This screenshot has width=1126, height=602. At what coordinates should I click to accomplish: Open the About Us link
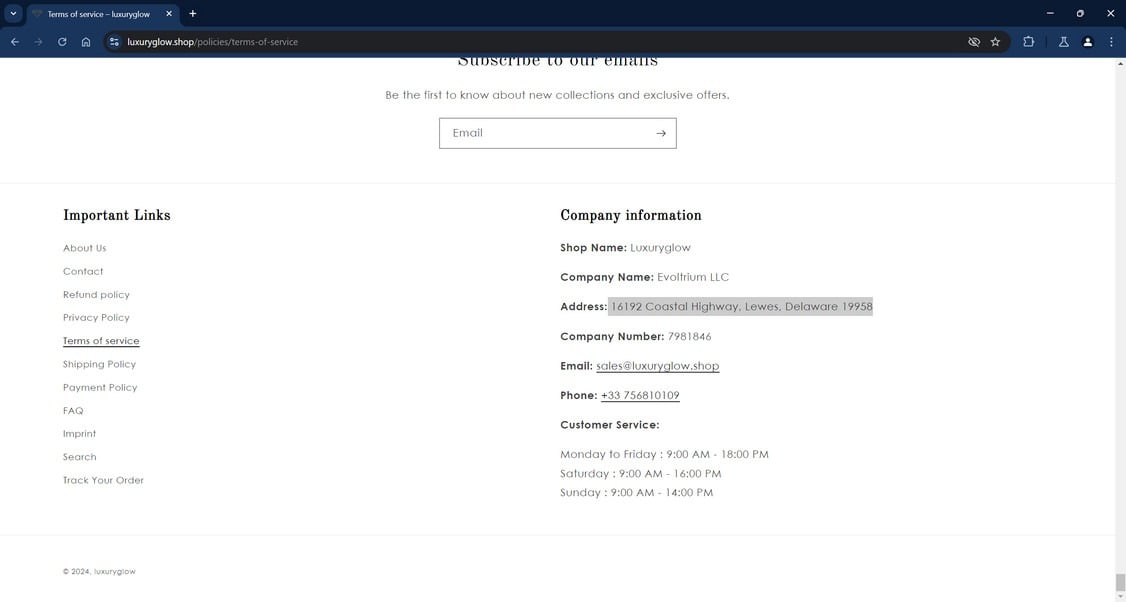85,248
